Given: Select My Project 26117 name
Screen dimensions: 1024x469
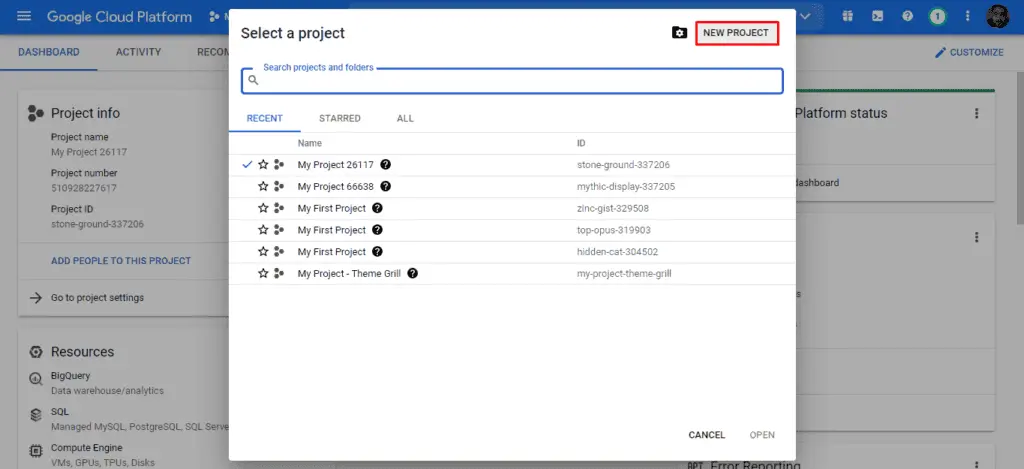Looking at the screenshot, I should [x=336, y=165].
